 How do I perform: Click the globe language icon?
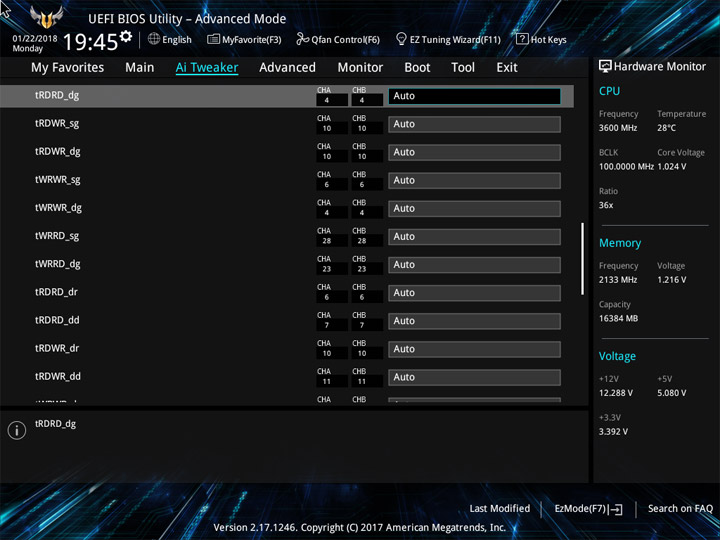(x=154, y=39)
